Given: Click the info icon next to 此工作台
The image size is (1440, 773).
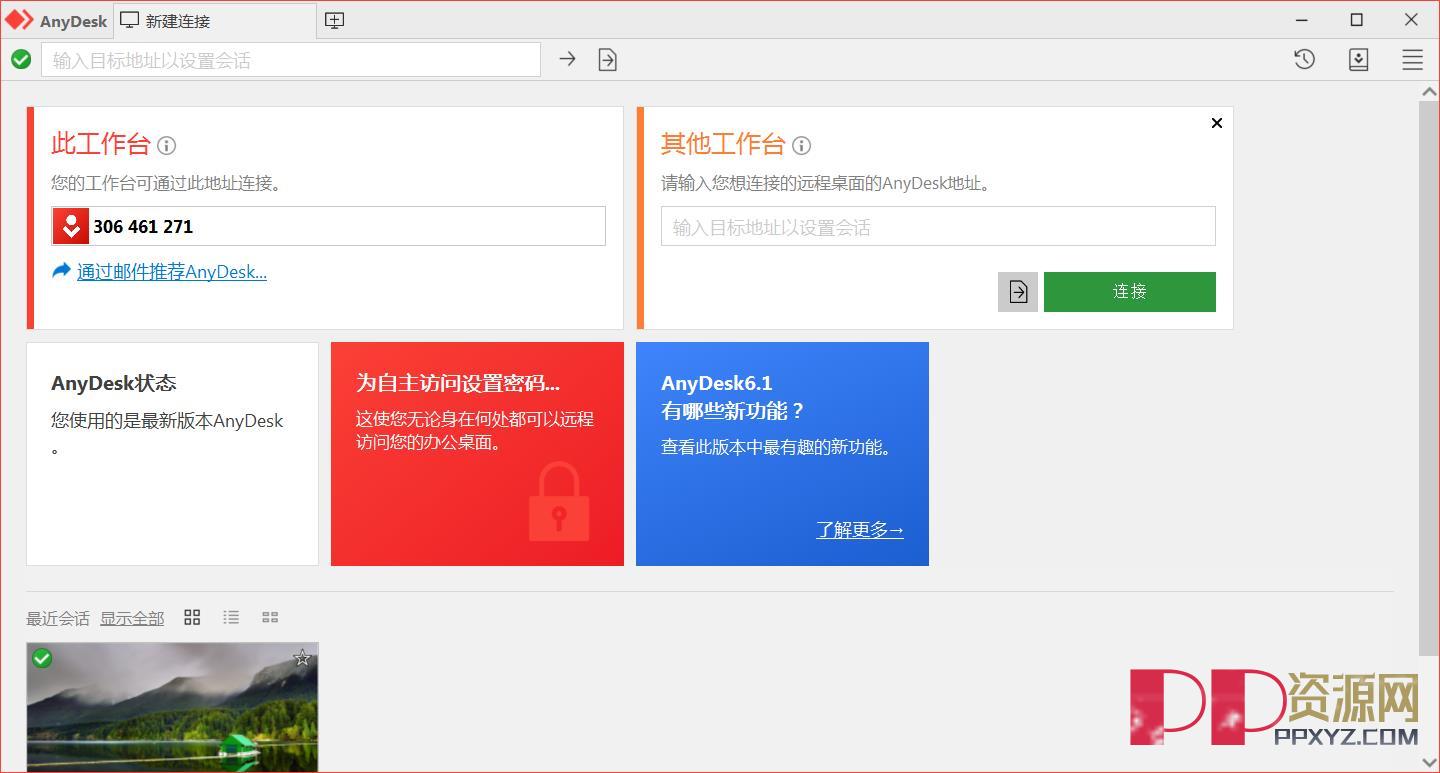Looking at the screenshot, I should pyautogui.click(x=166, y=146).
